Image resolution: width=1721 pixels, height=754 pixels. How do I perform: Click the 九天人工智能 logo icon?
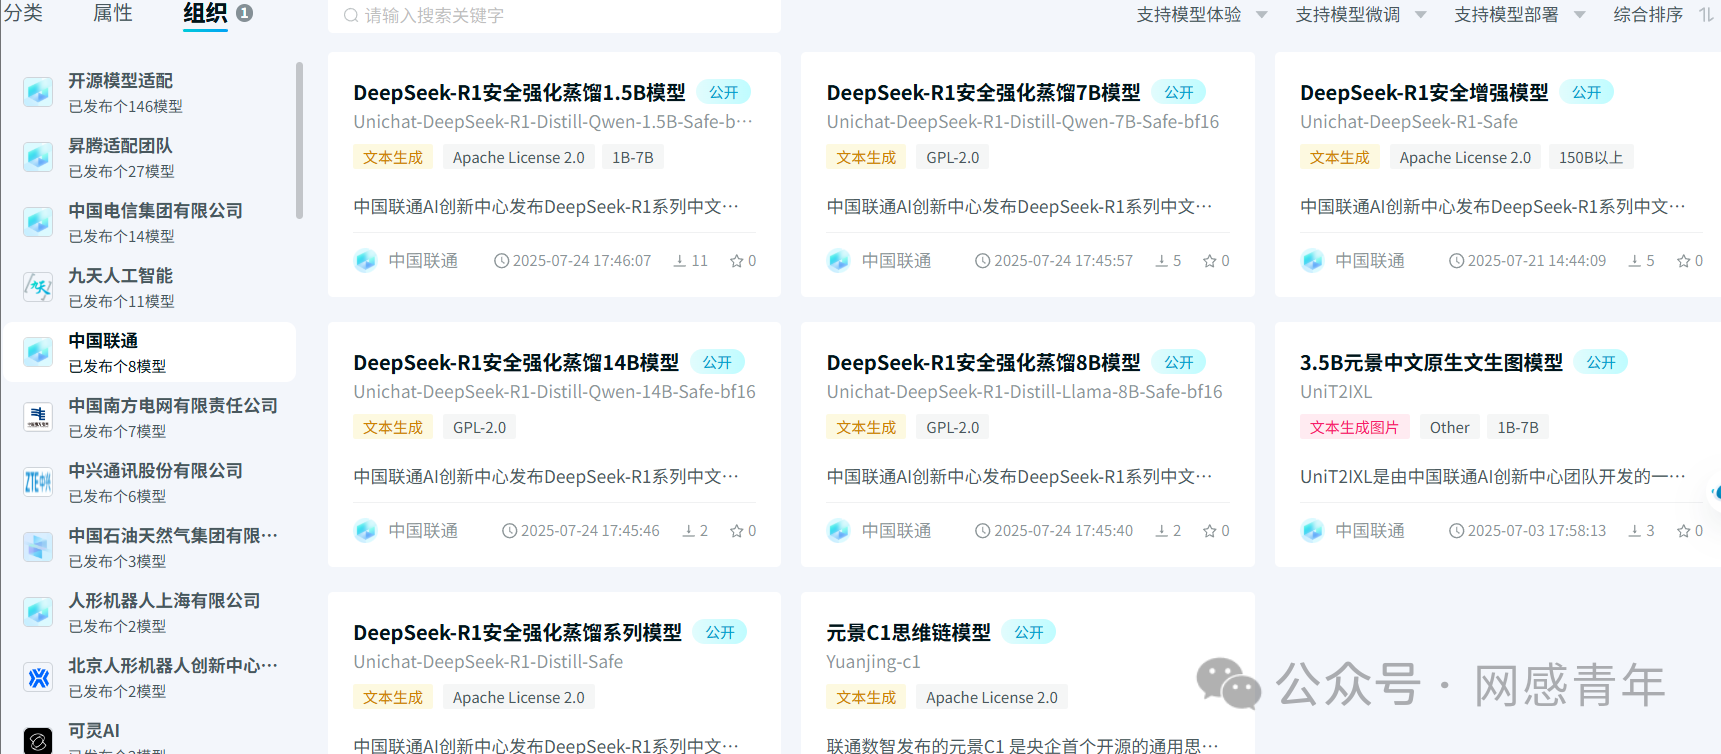[38, 287]
